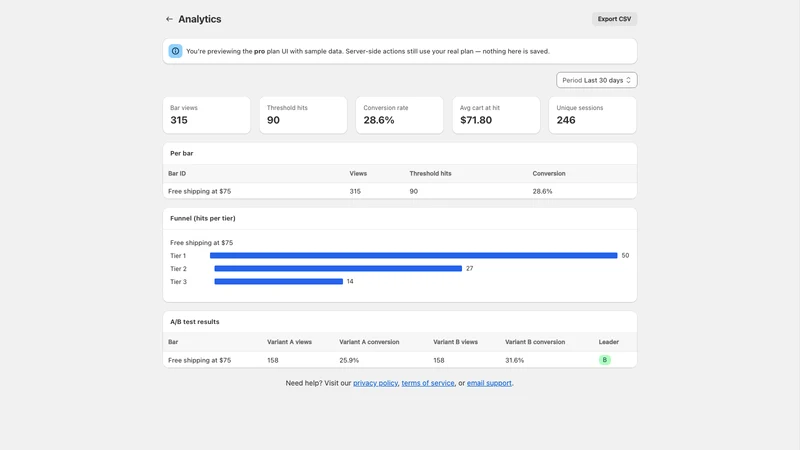Click the green B leader badge
This screenshot has height=450, width=800.
(605, 360)
